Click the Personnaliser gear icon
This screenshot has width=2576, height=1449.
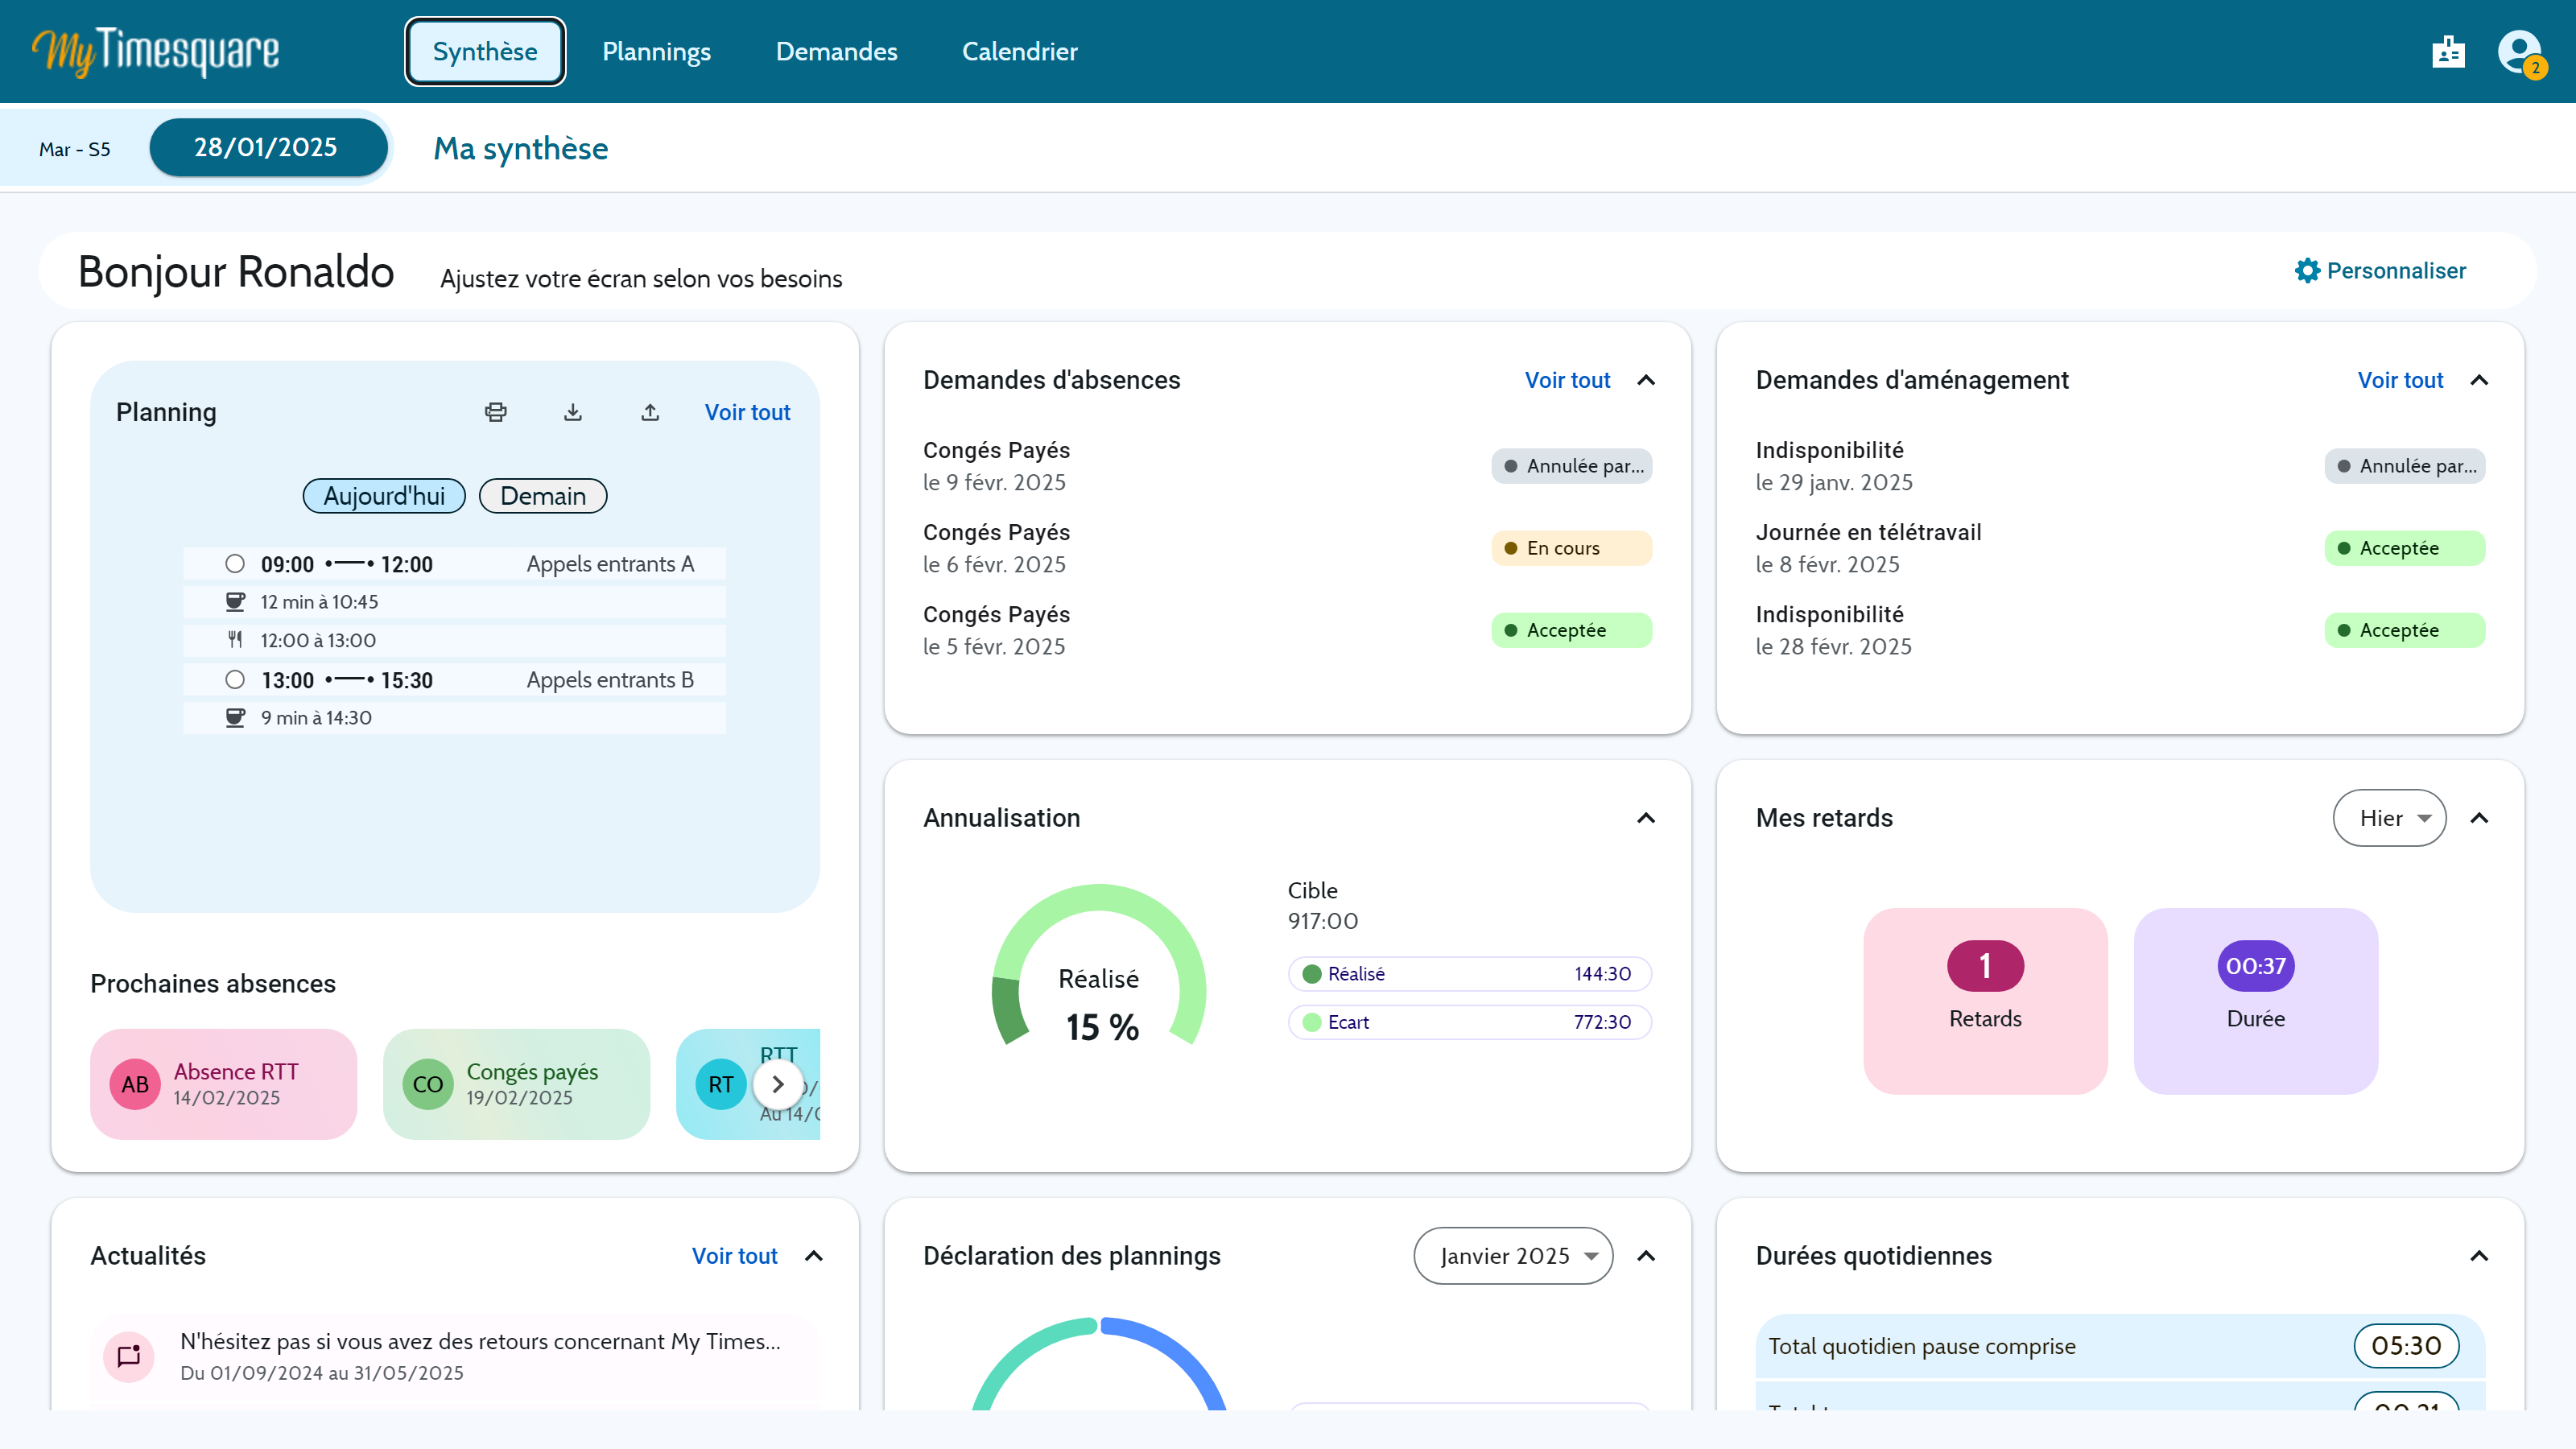[2307, 271]
